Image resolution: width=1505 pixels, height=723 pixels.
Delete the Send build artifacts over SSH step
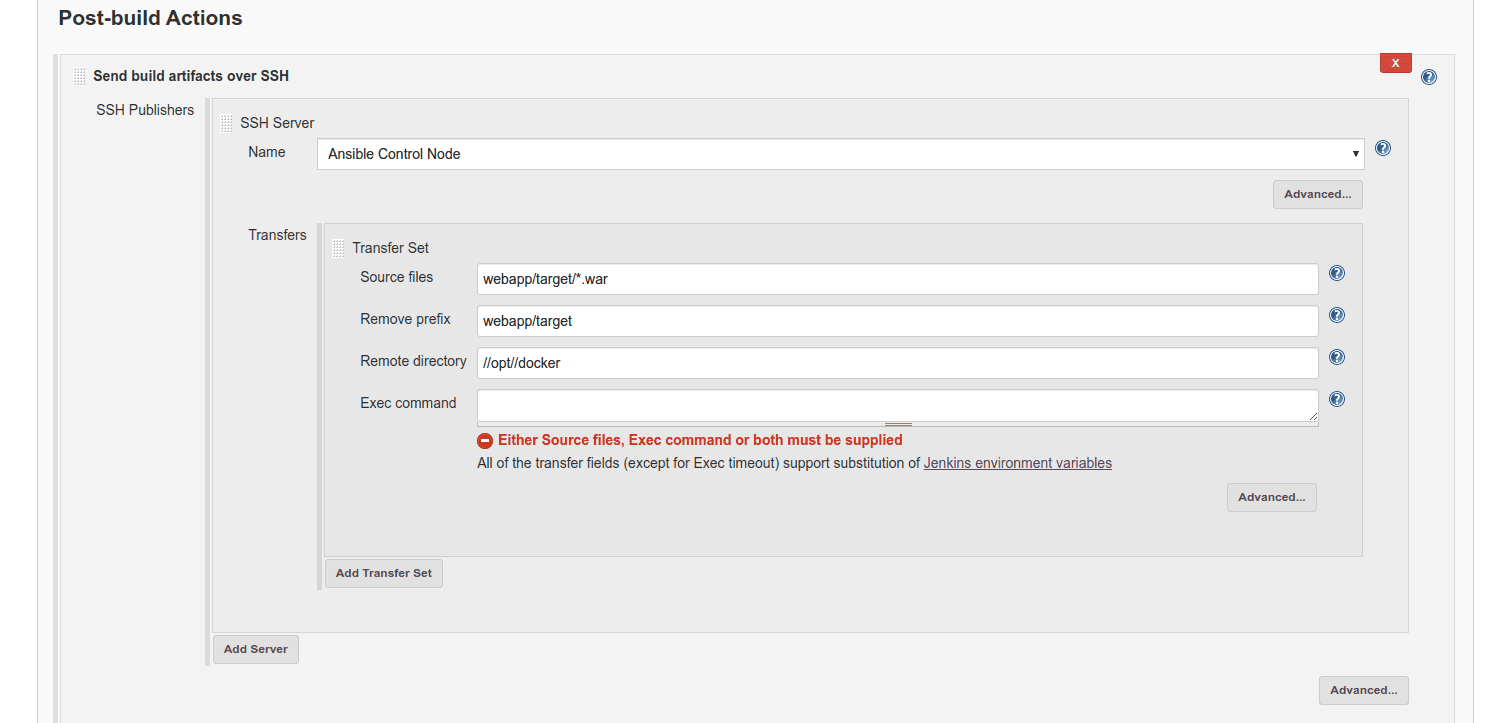[x=1396, y=62]
